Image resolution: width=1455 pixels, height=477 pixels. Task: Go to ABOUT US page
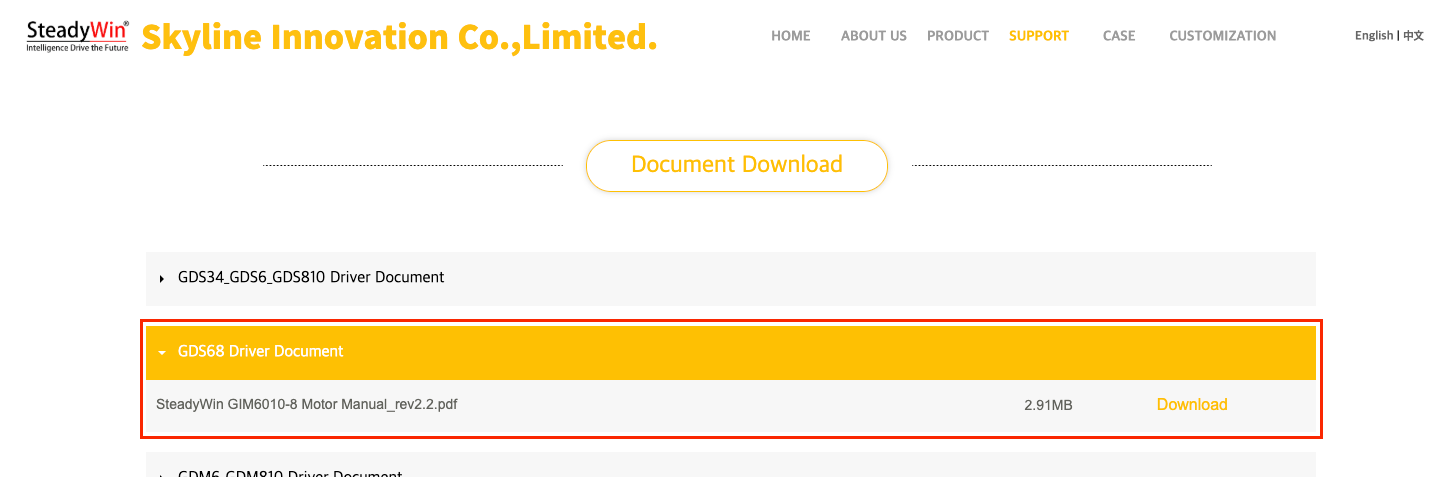click(873, 36)
